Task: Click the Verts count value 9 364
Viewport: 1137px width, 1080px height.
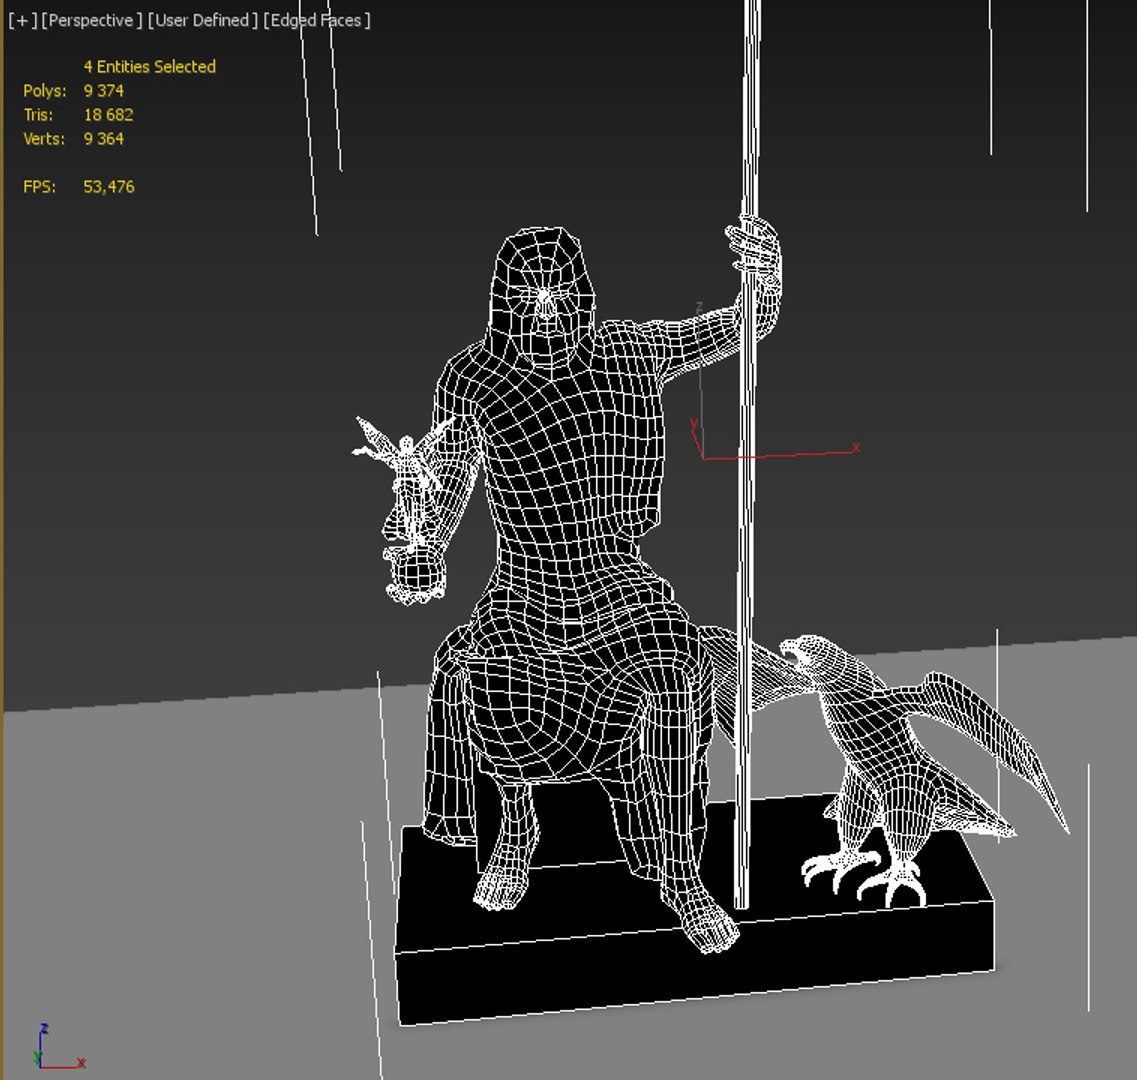Action: pyautogui.click(x=104, y=139)
